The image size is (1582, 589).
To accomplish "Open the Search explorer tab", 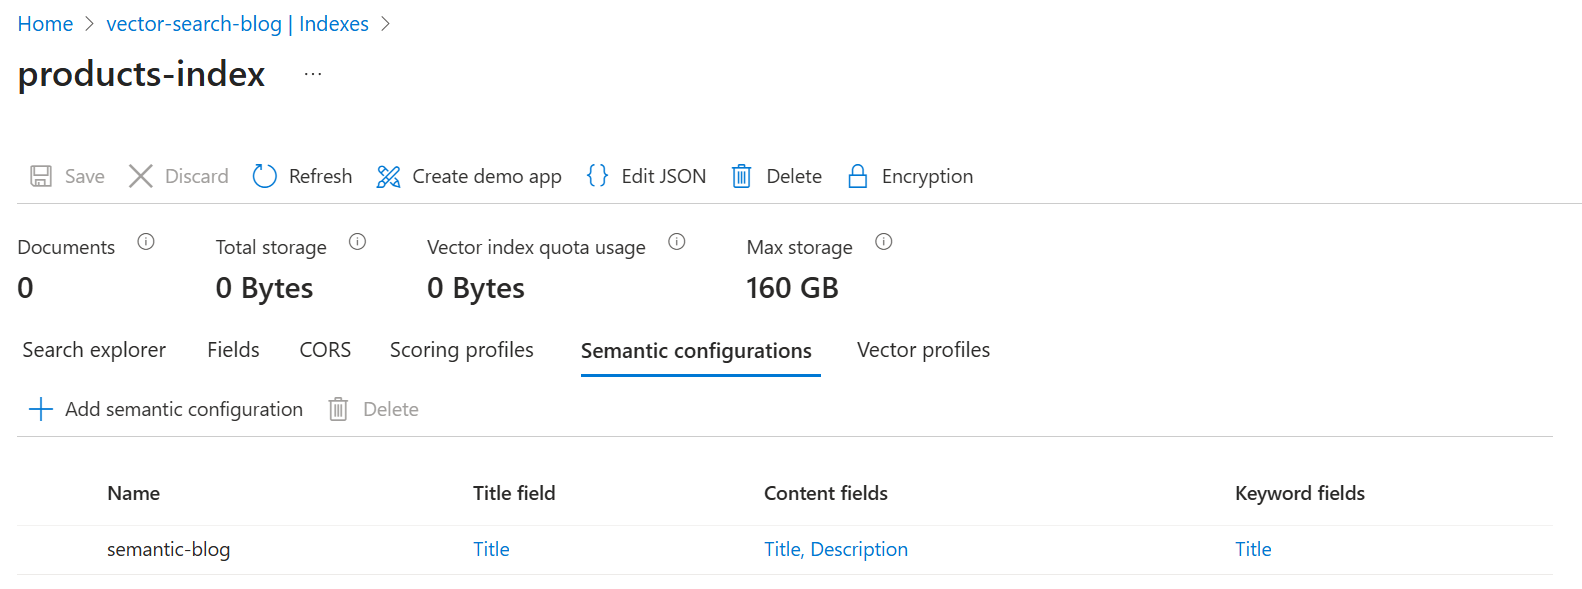I will click(94, 350).
